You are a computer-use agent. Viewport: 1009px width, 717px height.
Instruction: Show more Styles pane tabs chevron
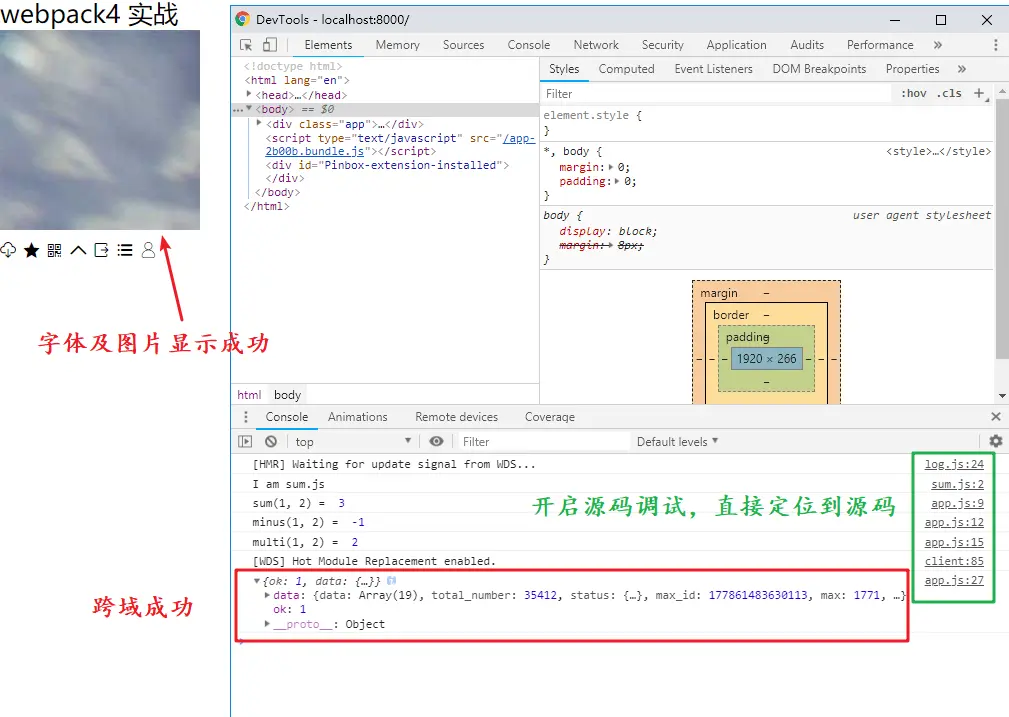[x=961, y=69]
